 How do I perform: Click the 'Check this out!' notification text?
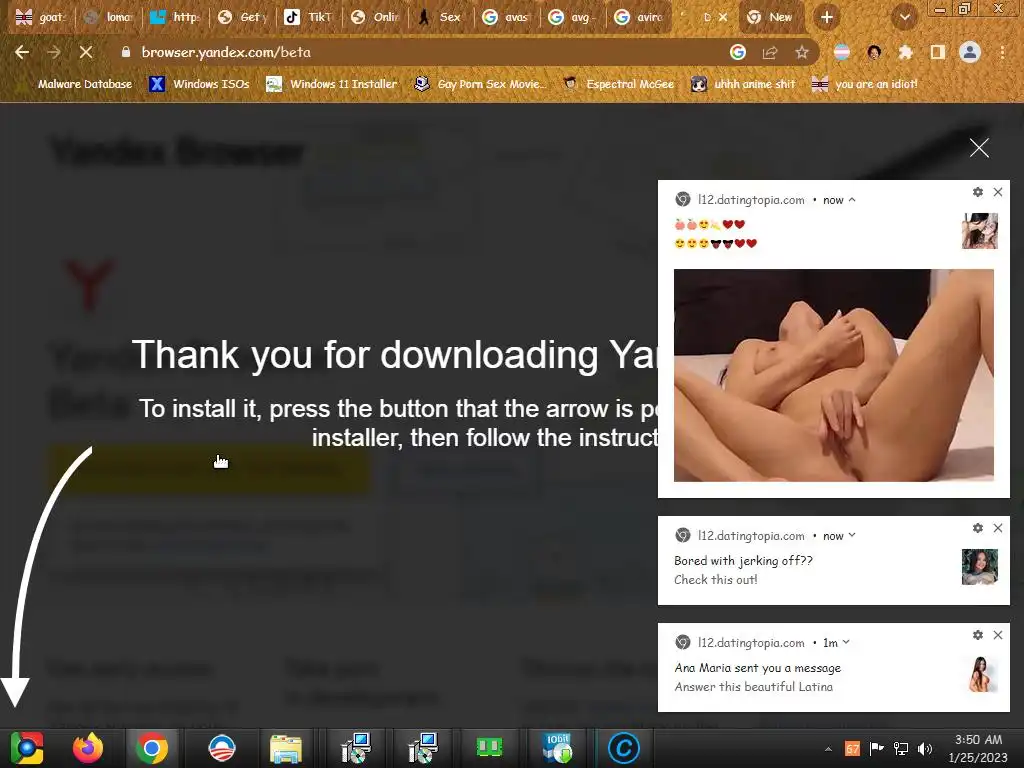(716, 580)
